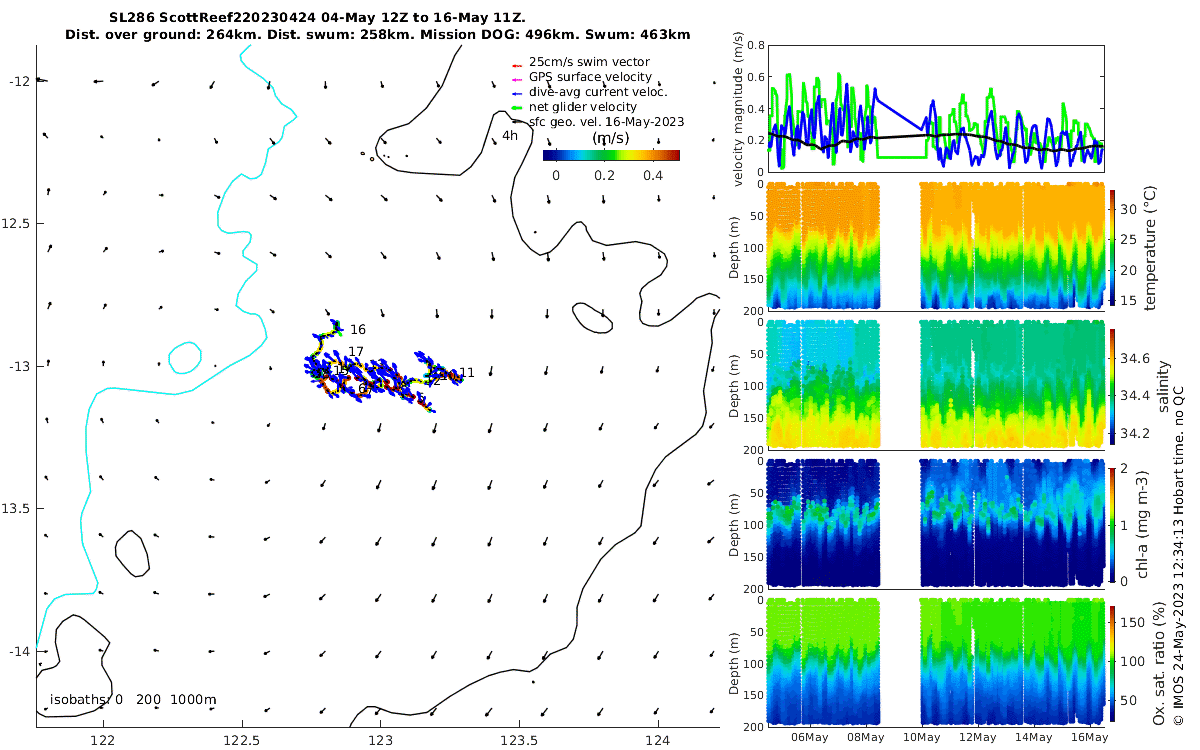Click the chl-a color bar

pyautogui.click(x=1112, y=523)
